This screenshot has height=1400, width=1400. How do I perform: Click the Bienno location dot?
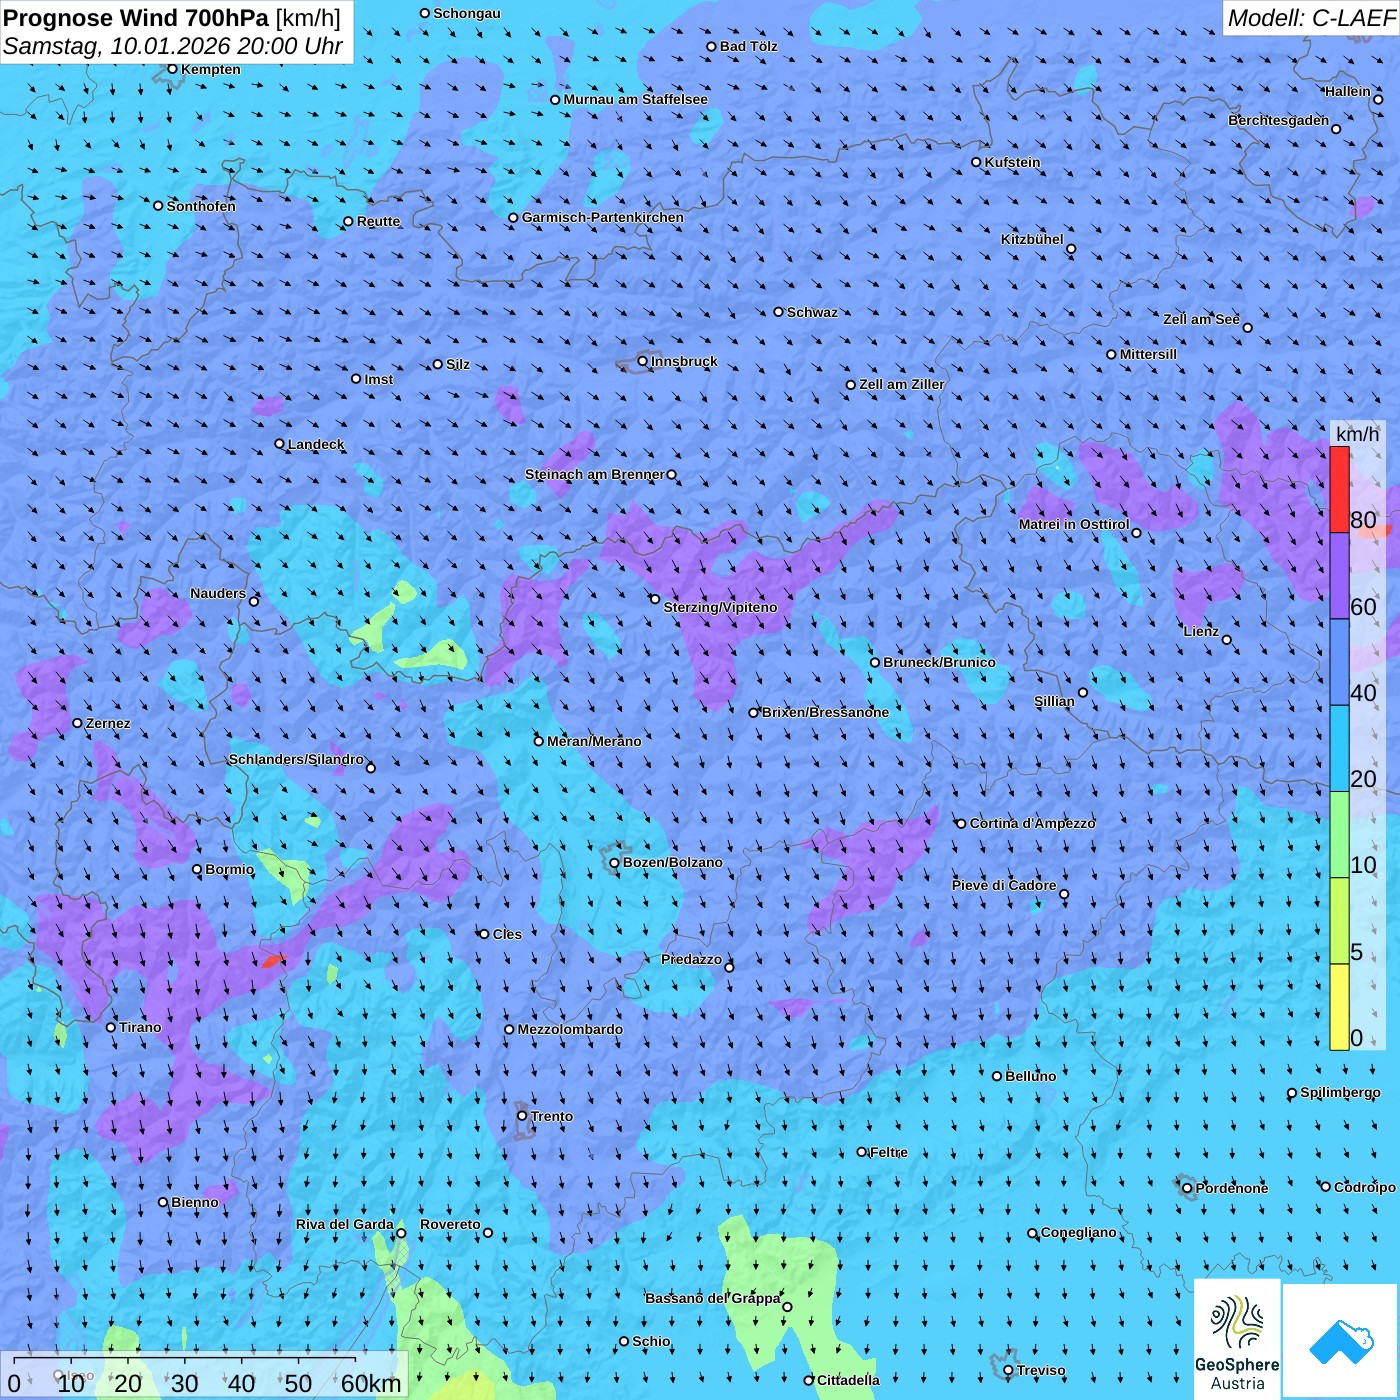coord(163,1202)
